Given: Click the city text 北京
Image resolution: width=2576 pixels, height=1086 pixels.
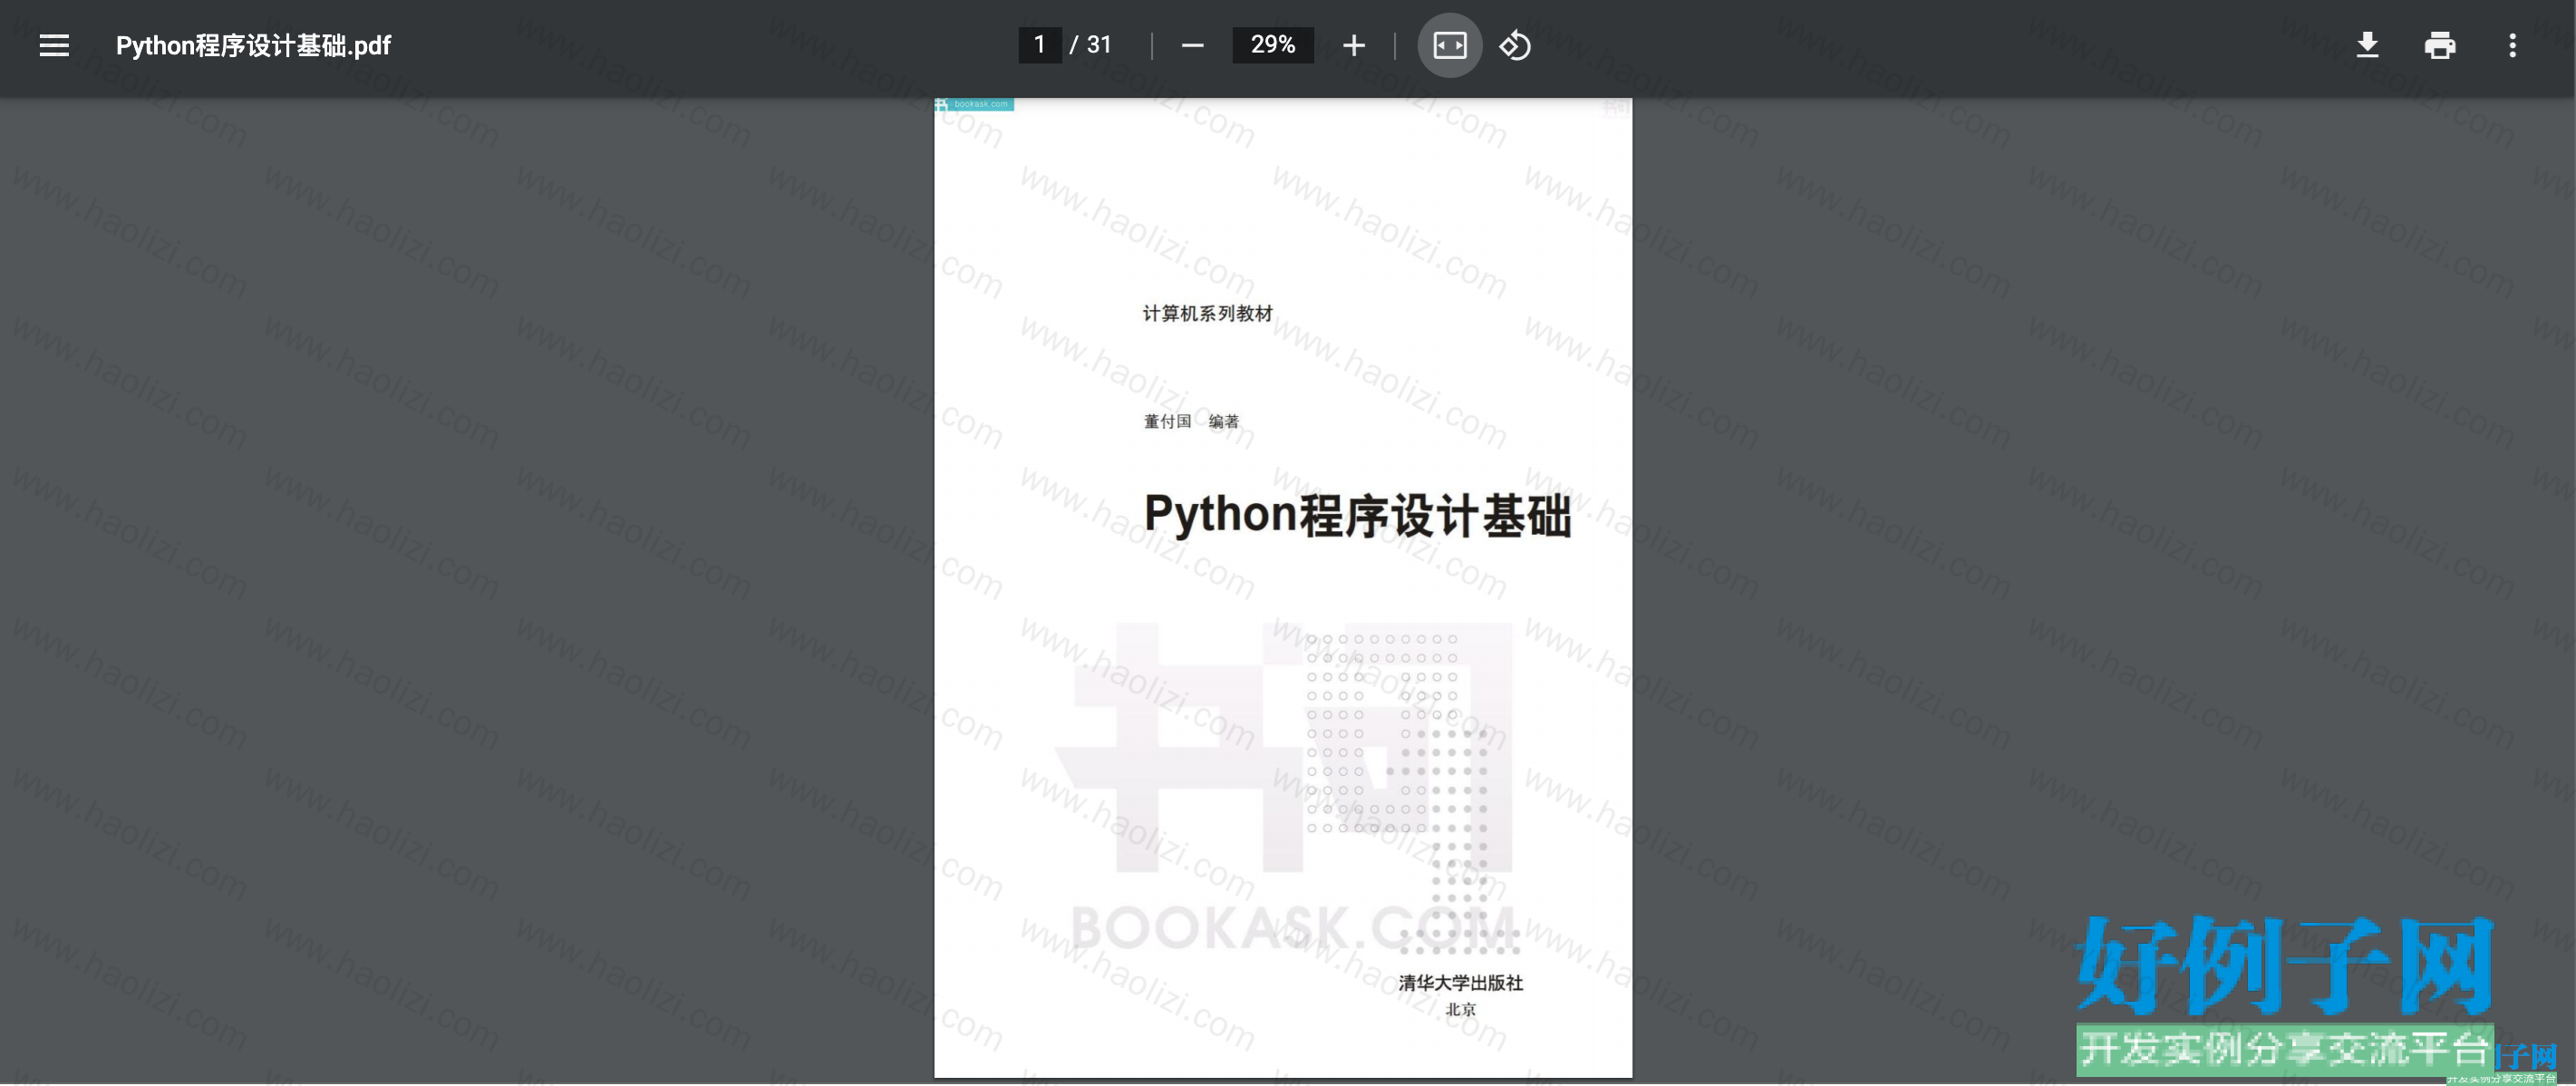Looking at the screenshot, I should pos(1460,1009).
